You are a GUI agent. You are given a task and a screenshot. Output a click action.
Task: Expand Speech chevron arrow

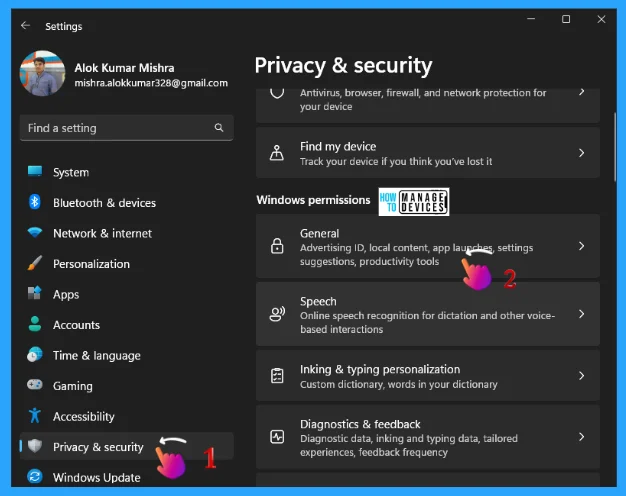[582, 314]
